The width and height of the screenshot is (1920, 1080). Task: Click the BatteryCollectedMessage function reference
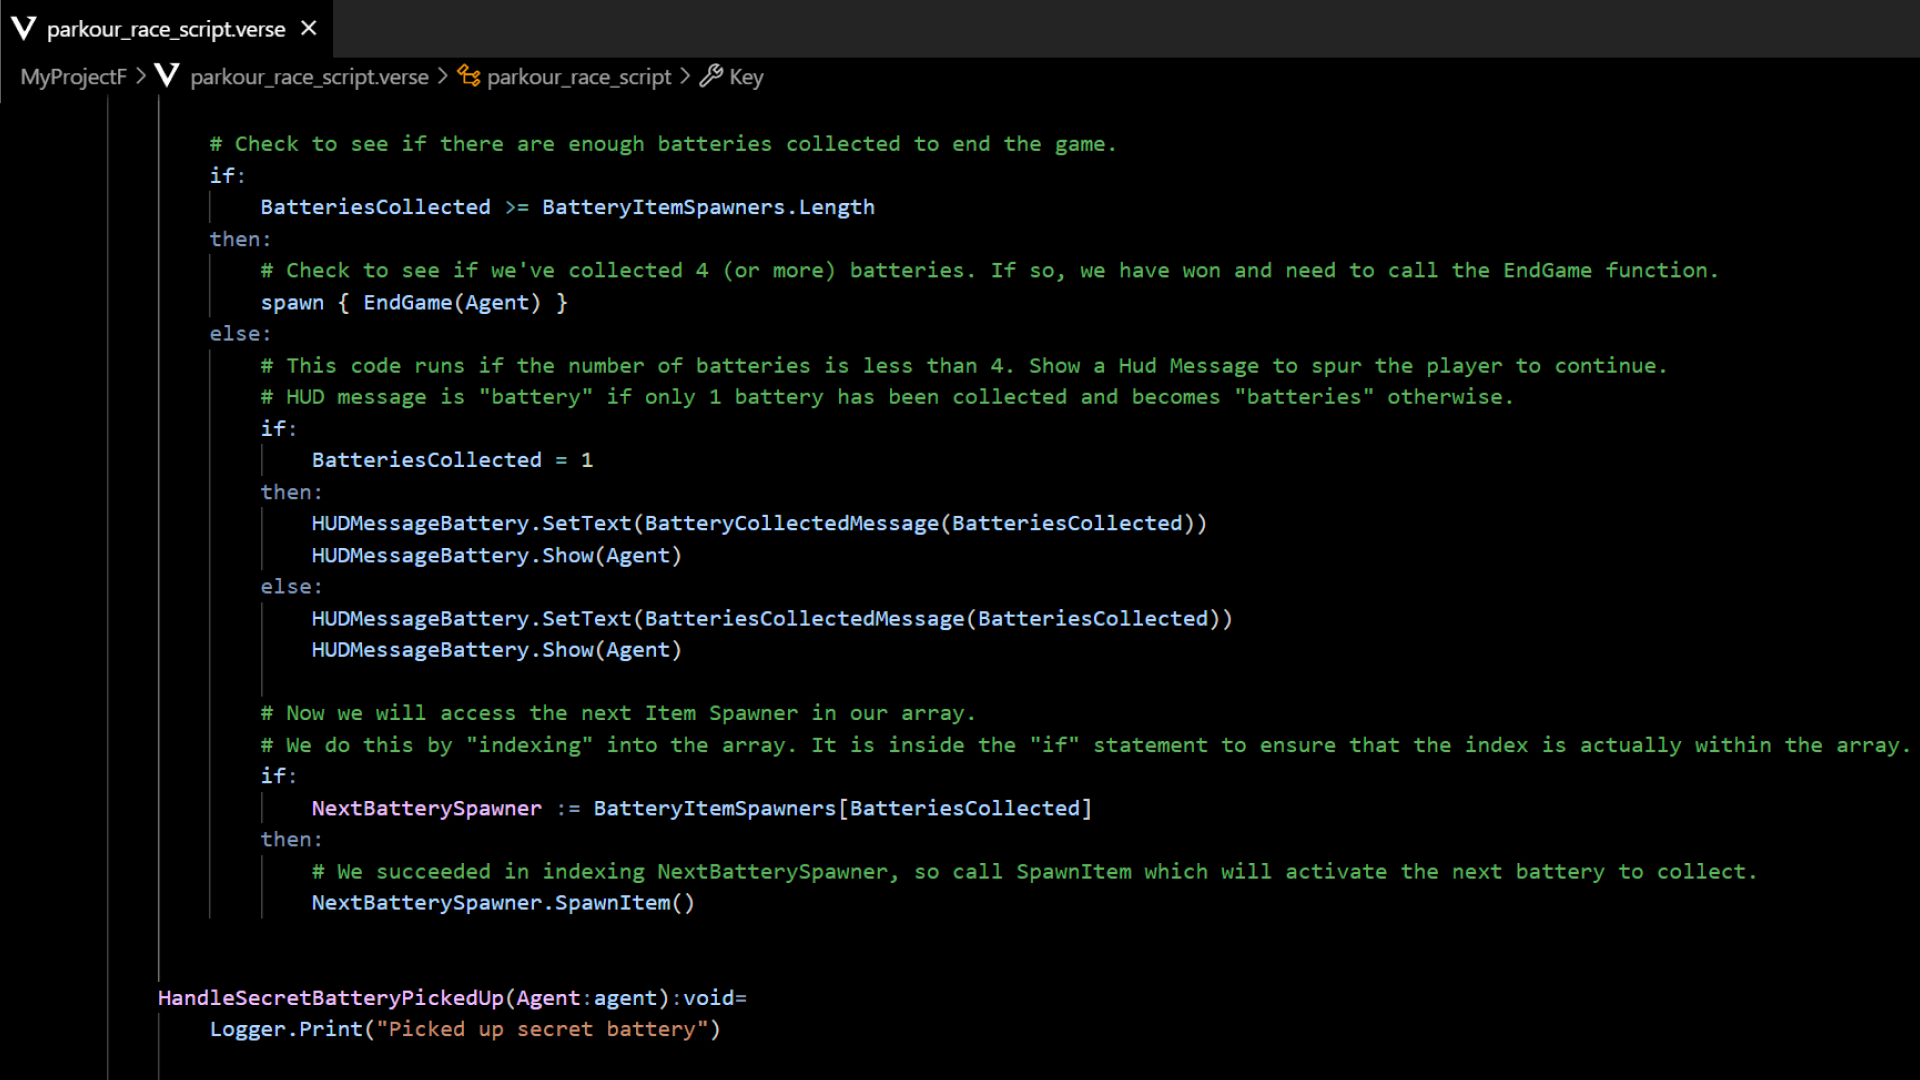(x=791, y=524)
